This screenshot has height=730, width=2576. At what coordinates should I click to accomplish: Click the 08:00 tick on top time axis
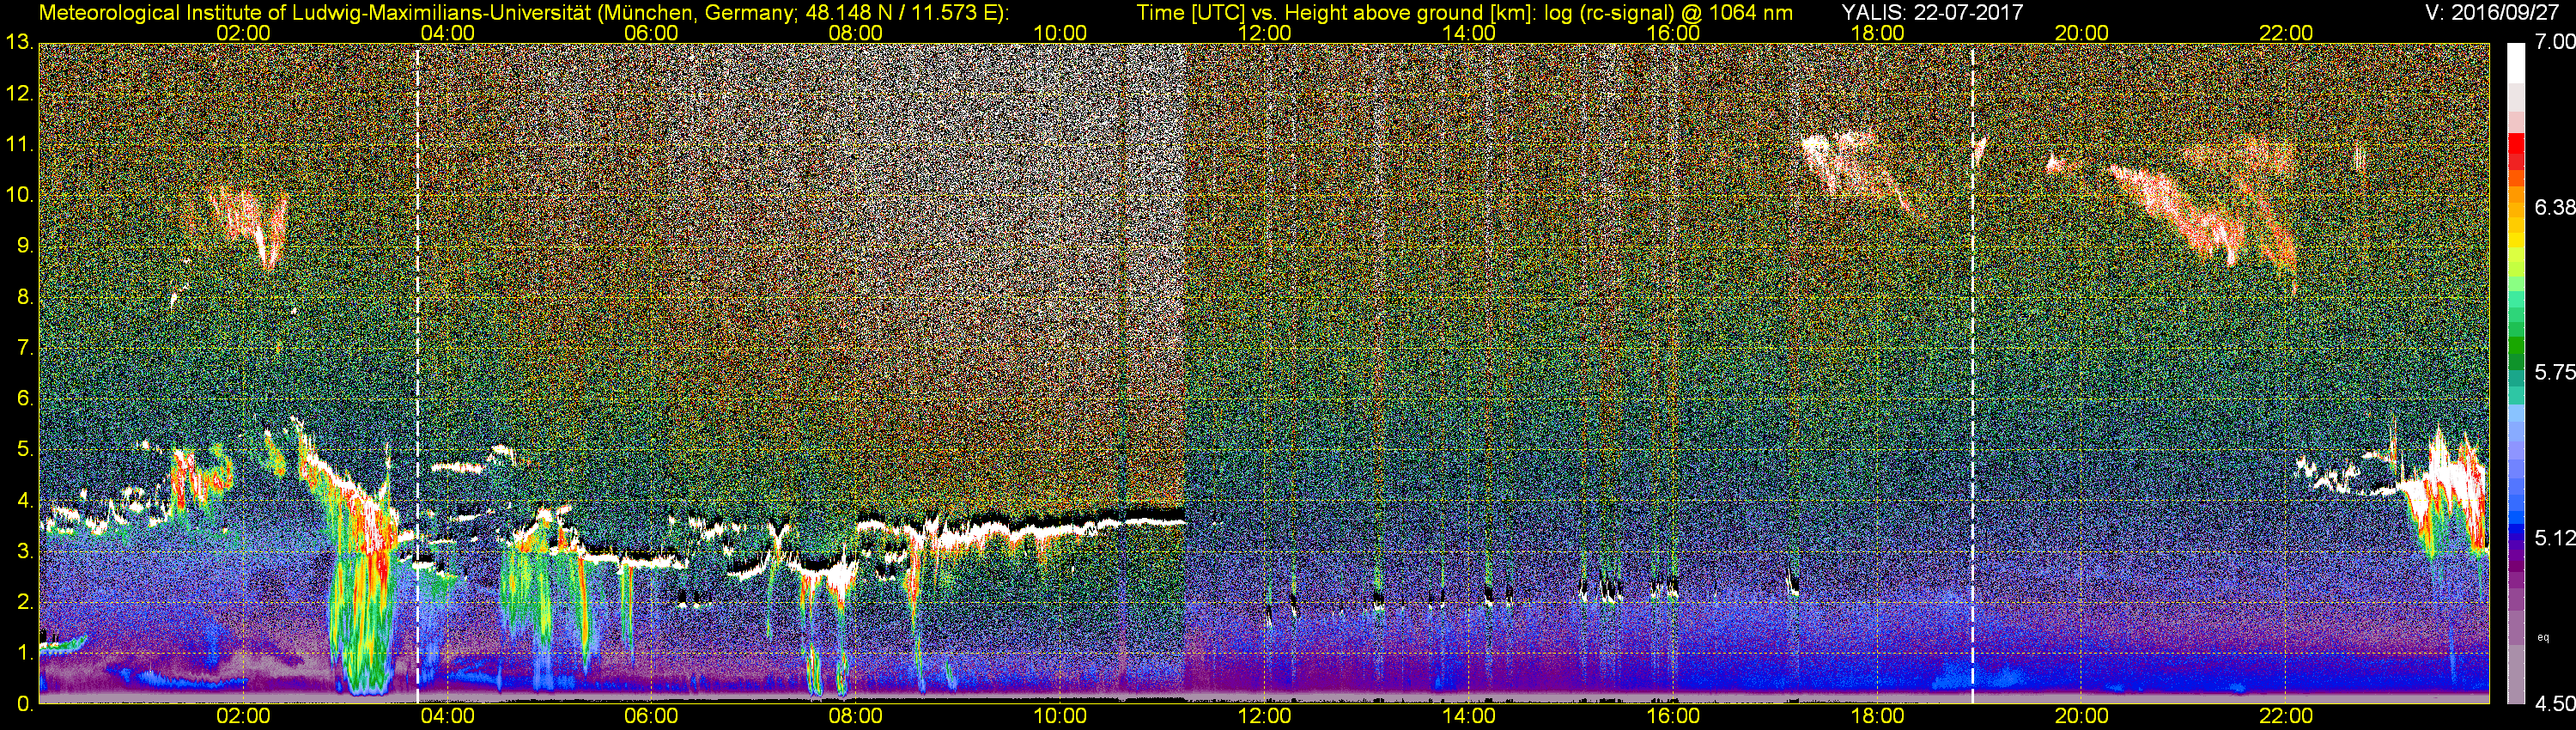coord(855,32)
